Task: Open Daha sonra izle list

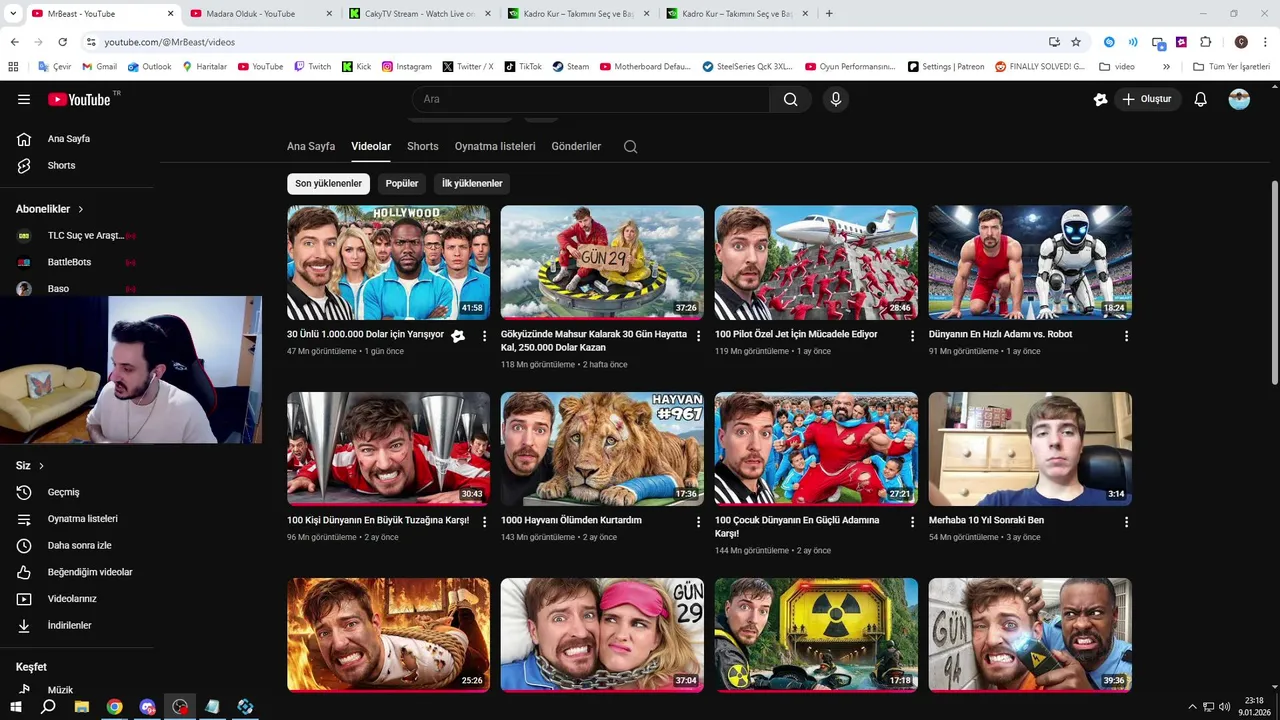Action: coord(79,545)
